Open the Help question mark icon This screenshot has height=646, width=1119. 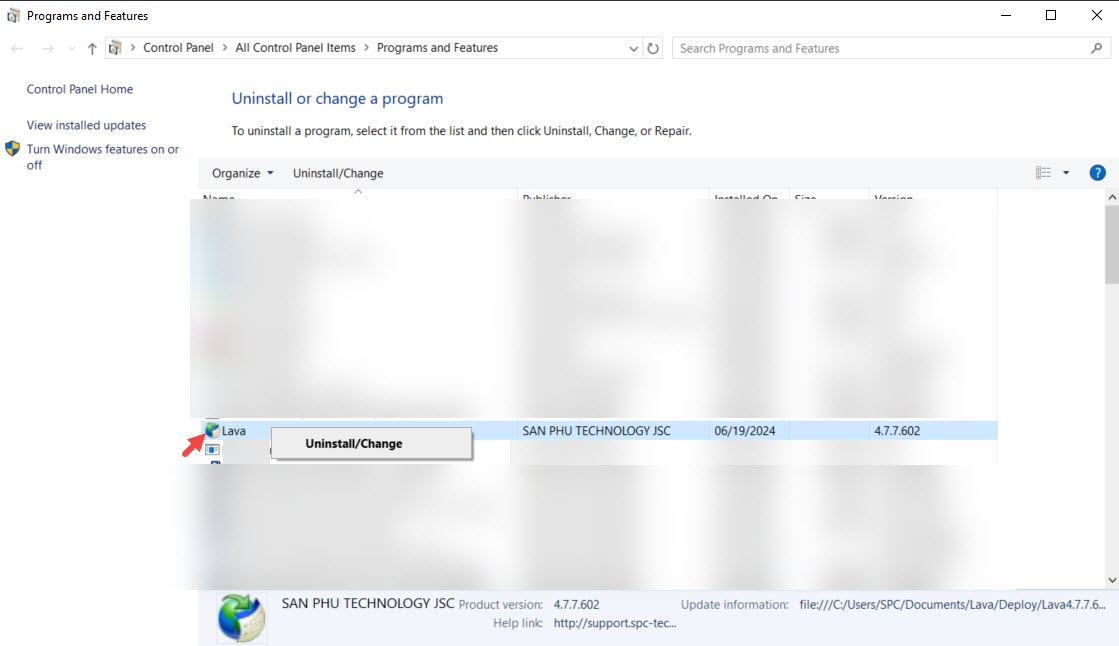(1097, 173)
